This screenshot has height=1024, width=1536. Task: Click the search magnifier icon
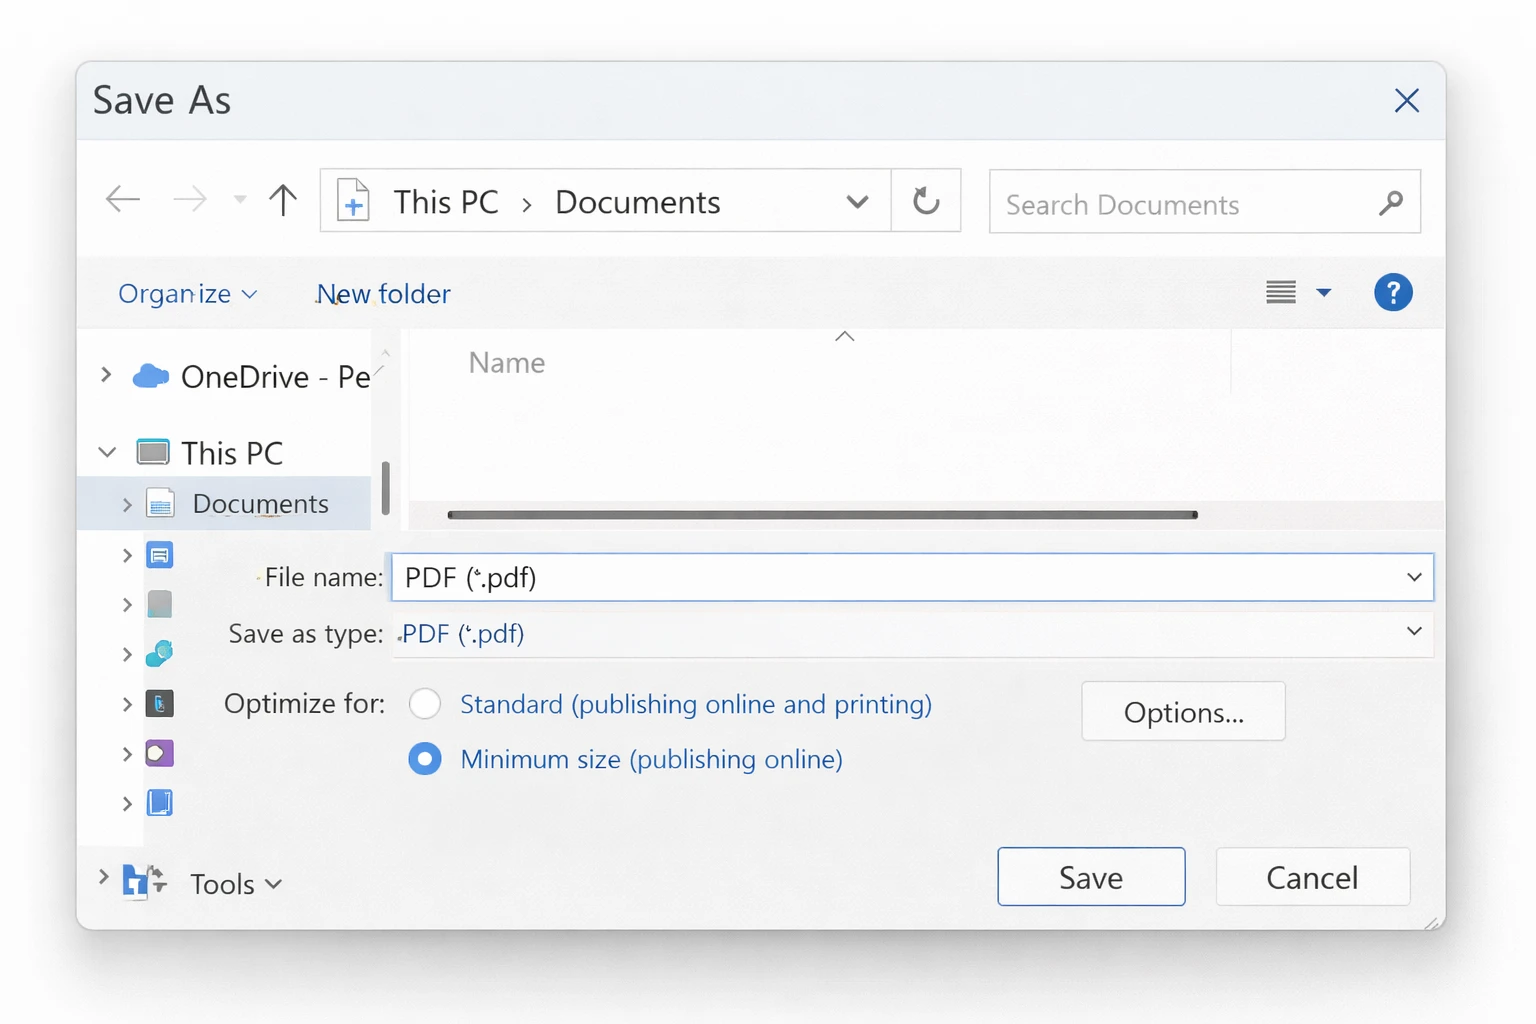[x=1391, y=203]
